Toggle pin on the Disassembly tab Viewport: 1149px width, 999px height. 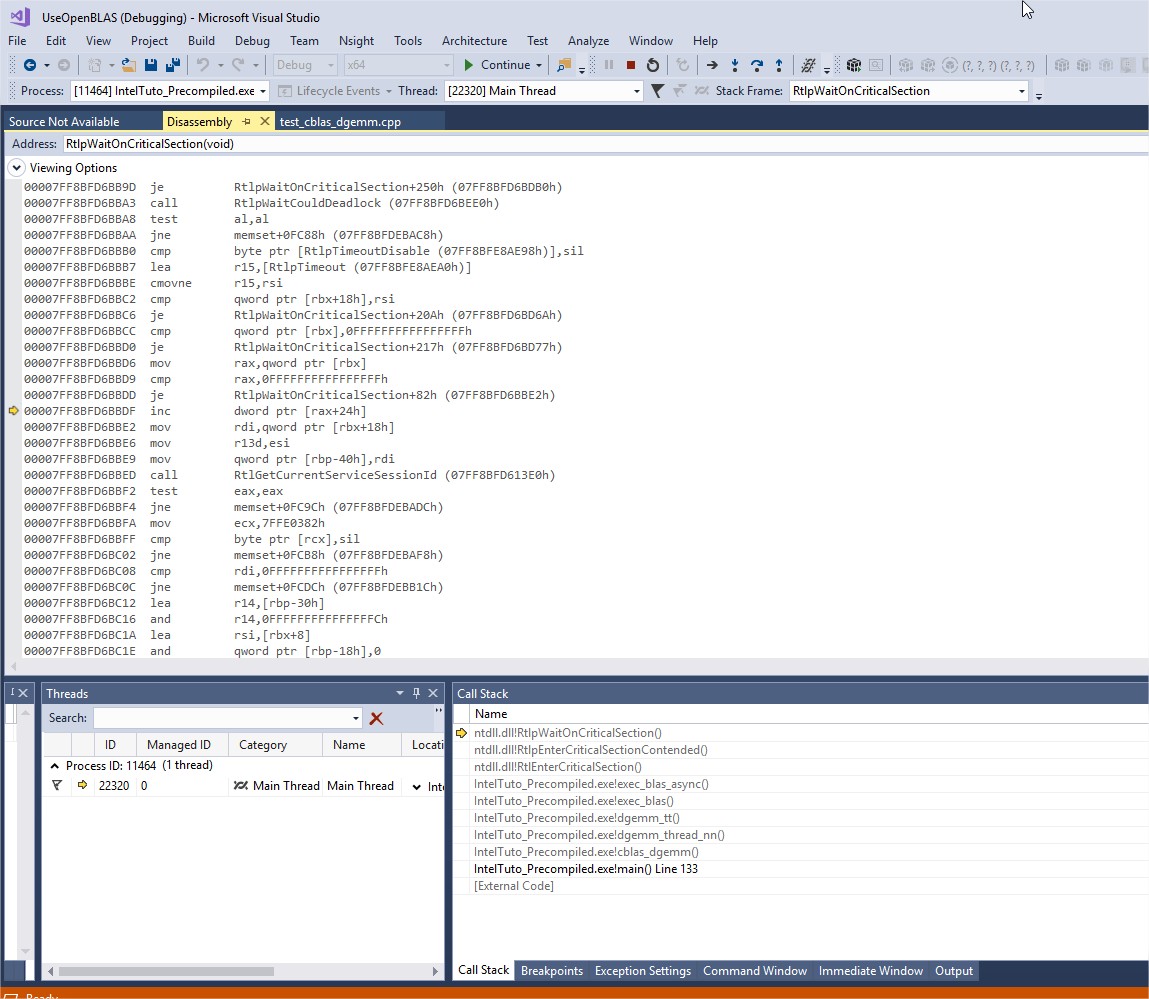[246, 122]
